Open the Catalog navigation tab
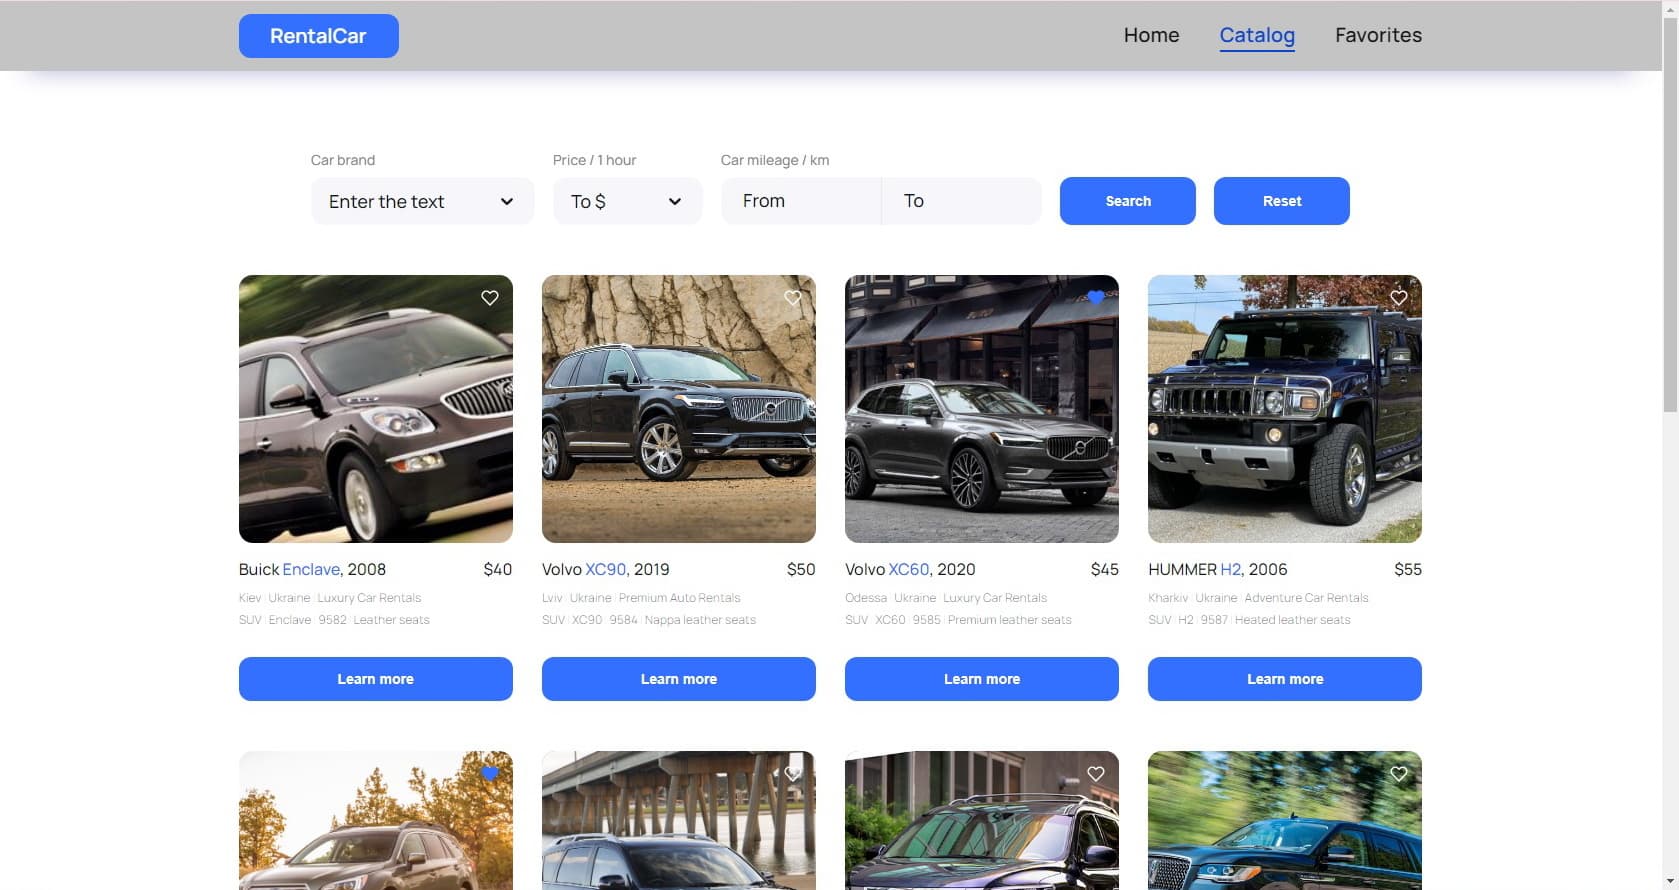This screenshot has height=890, width=1679. [1257, 35]
